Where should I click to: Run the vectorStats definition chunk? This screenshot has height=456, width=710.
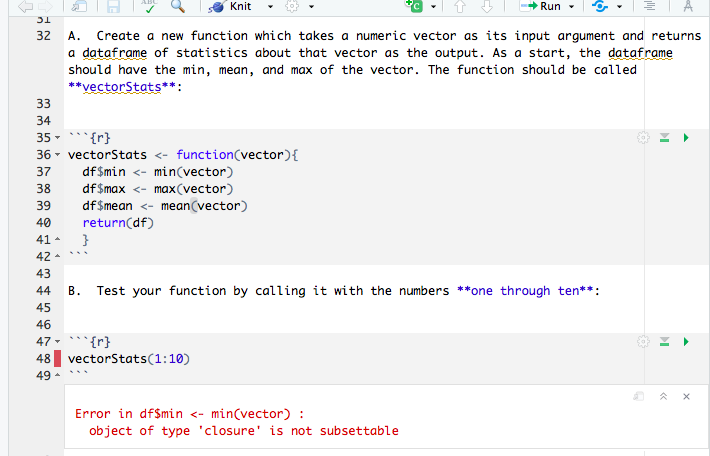pyautogui.click(x=686, y=138)
